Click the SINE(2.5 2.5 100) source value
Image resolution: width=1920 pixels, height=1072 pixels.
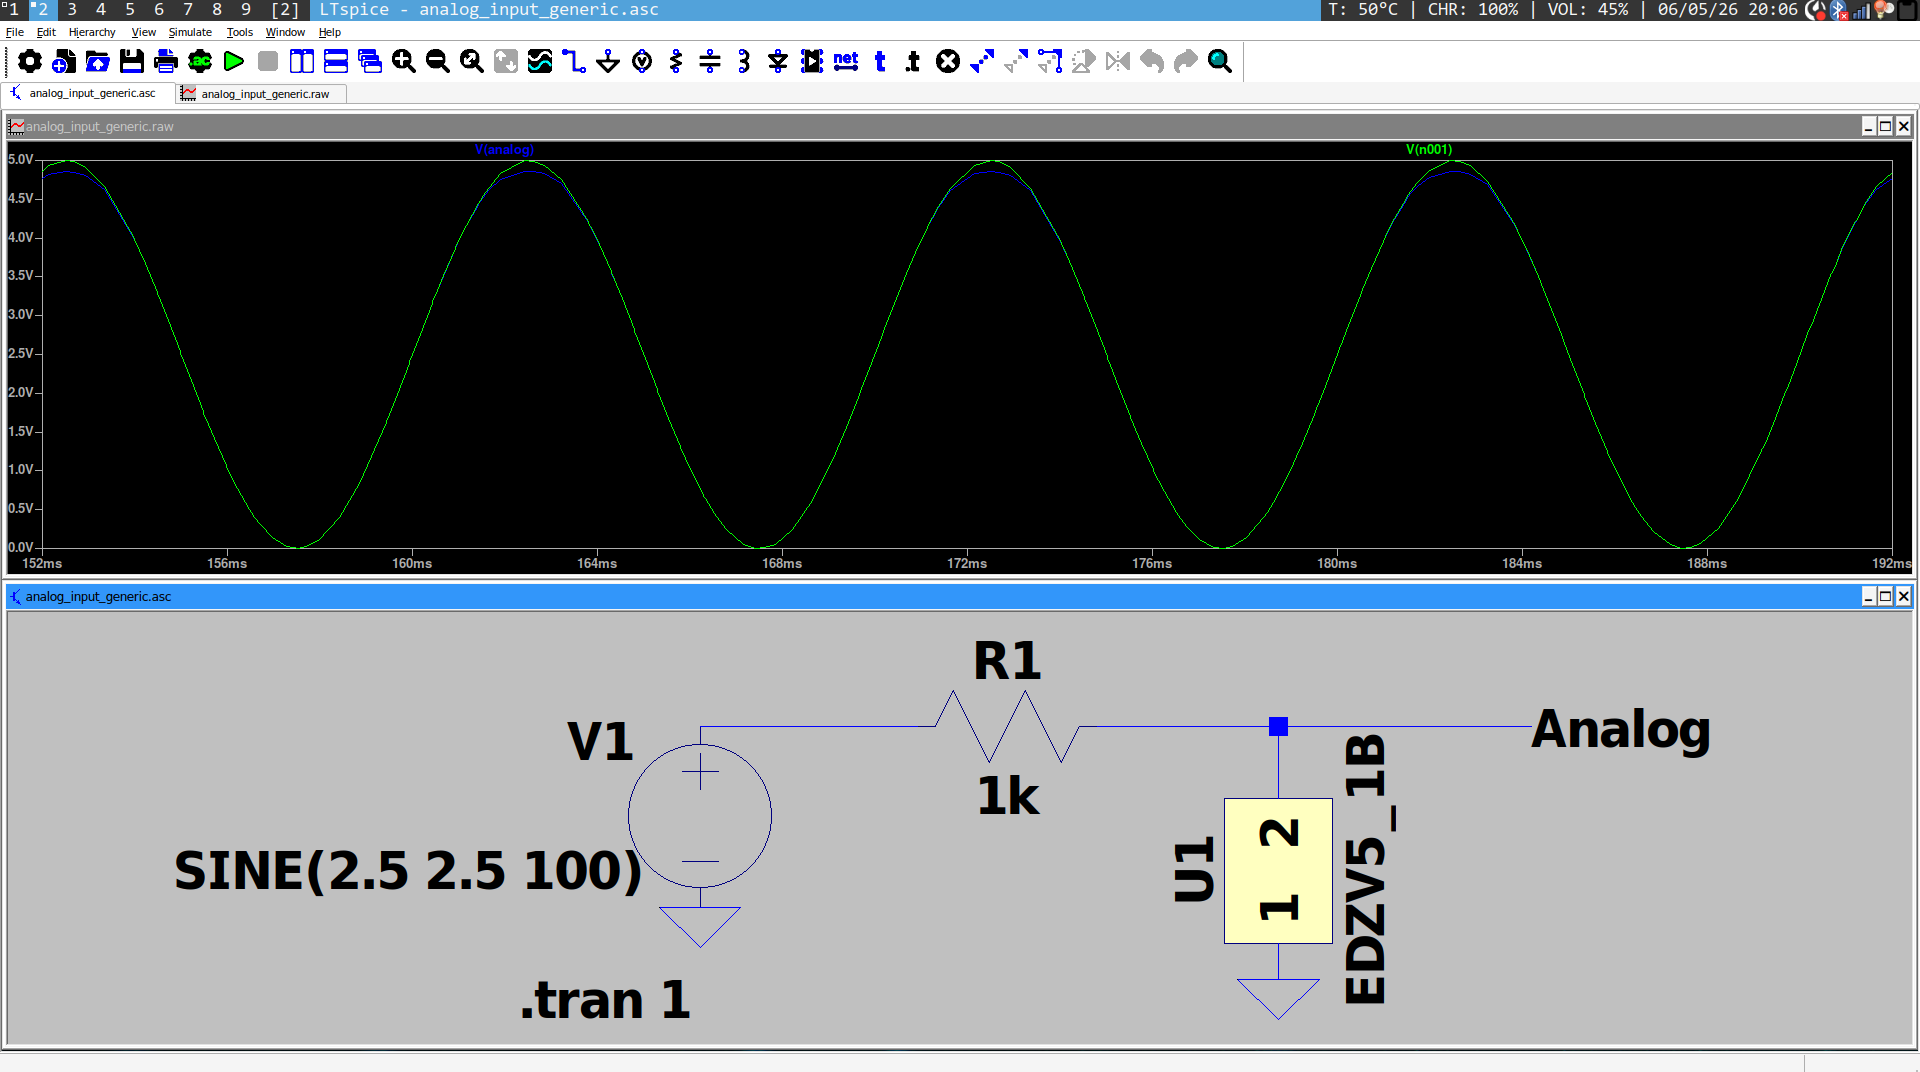pos(408,870)
